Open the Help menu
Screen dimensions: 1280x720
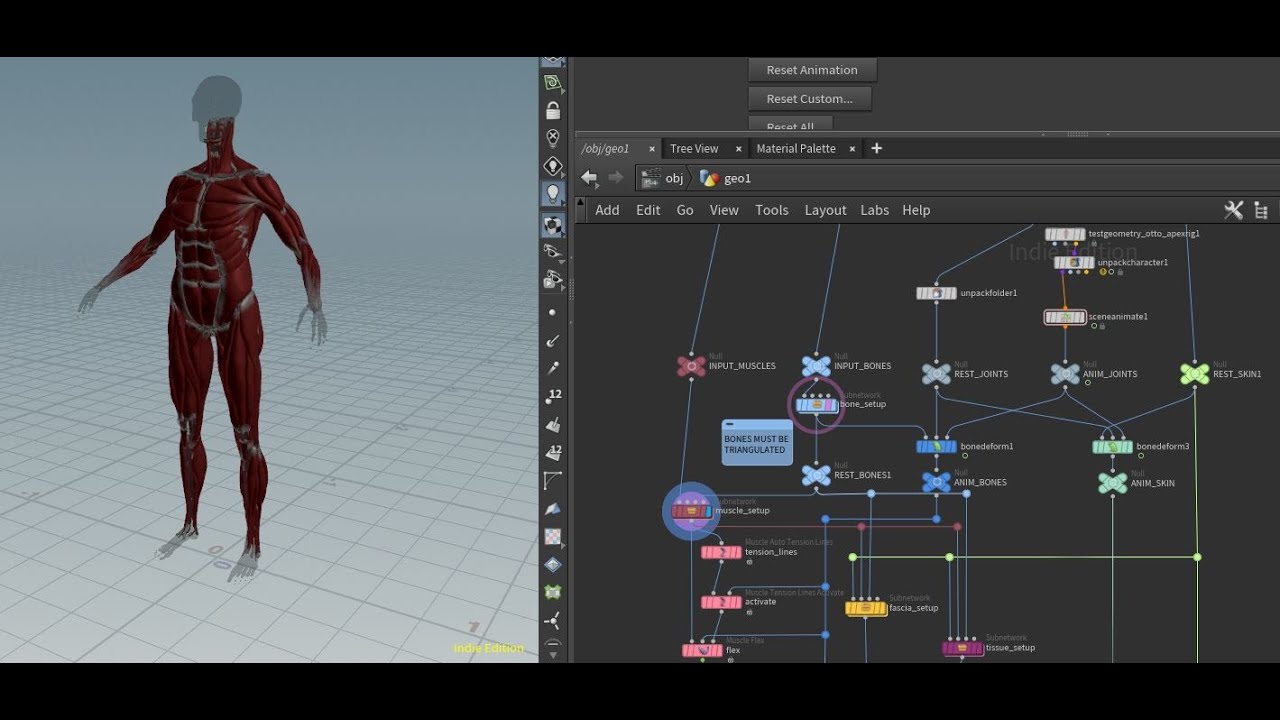[x=916, y=210]
